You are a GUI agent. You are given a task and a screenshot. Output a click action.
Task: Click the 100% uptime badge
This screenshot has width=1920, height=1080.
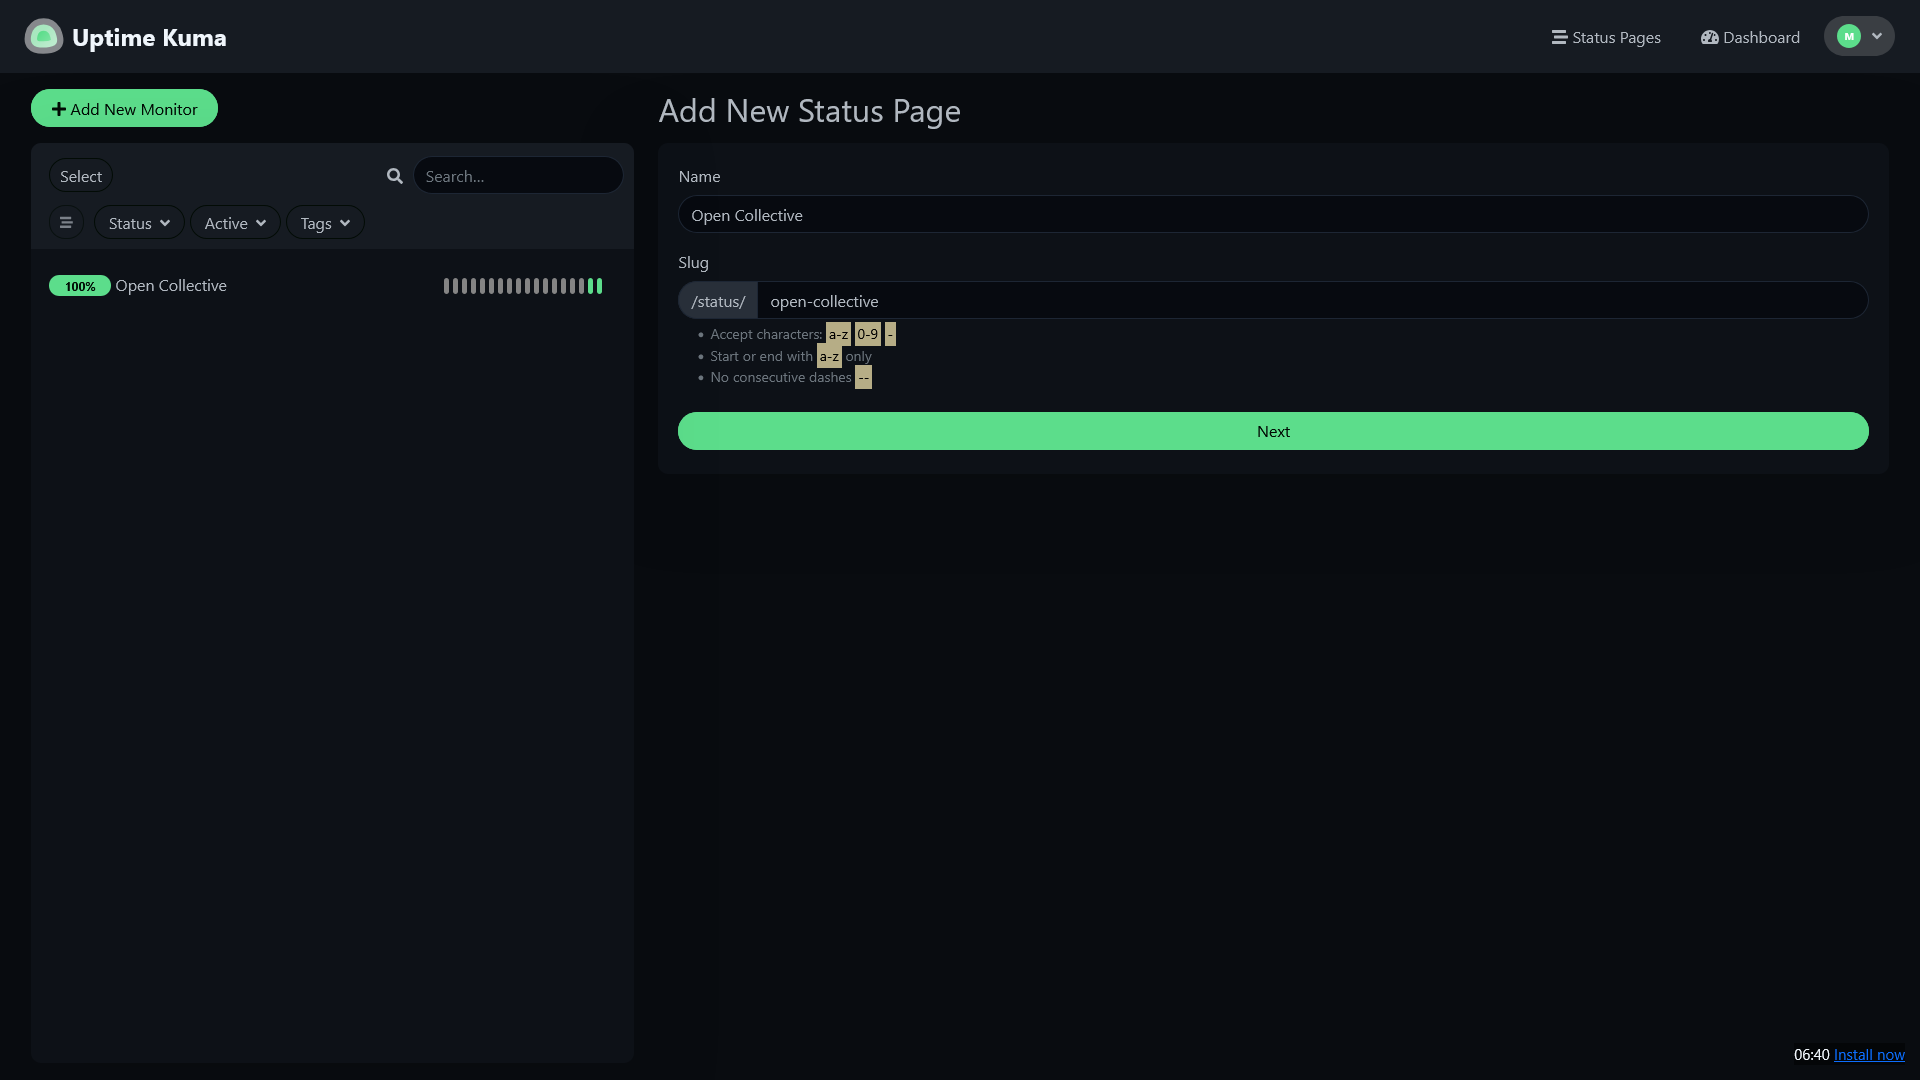(80, 286)
